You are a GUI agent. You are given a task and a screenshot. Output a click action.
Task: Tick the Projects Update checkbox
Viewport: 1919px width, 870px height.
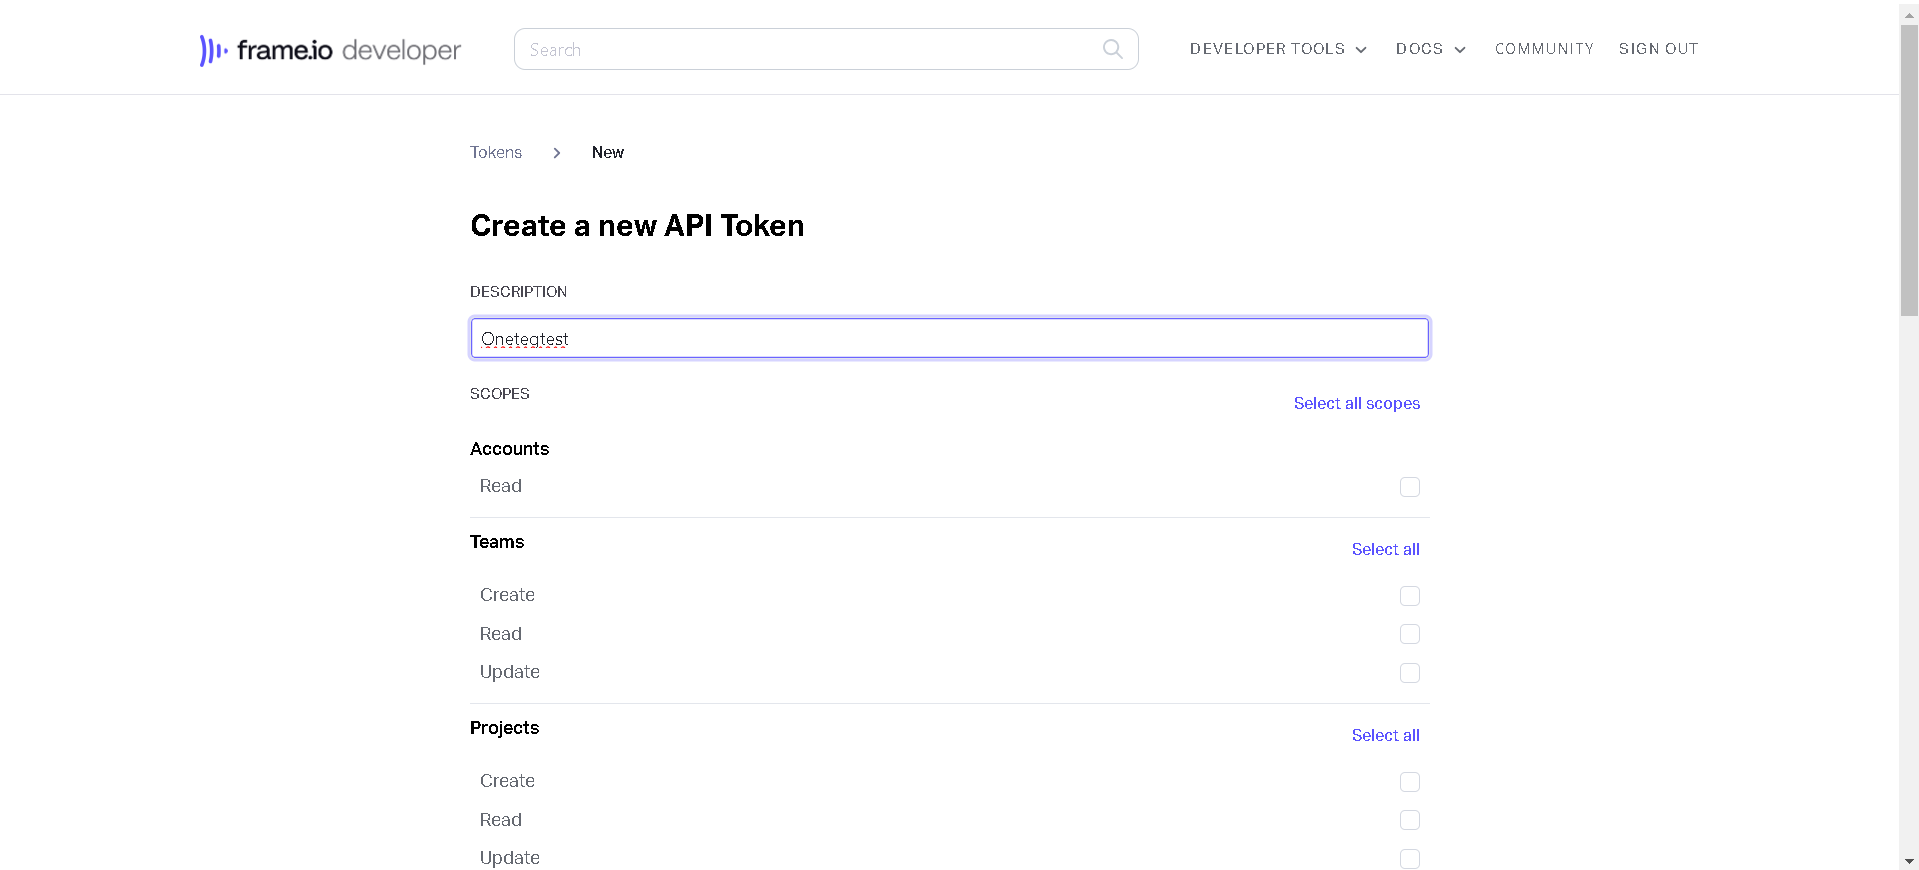click(1409, 859)
